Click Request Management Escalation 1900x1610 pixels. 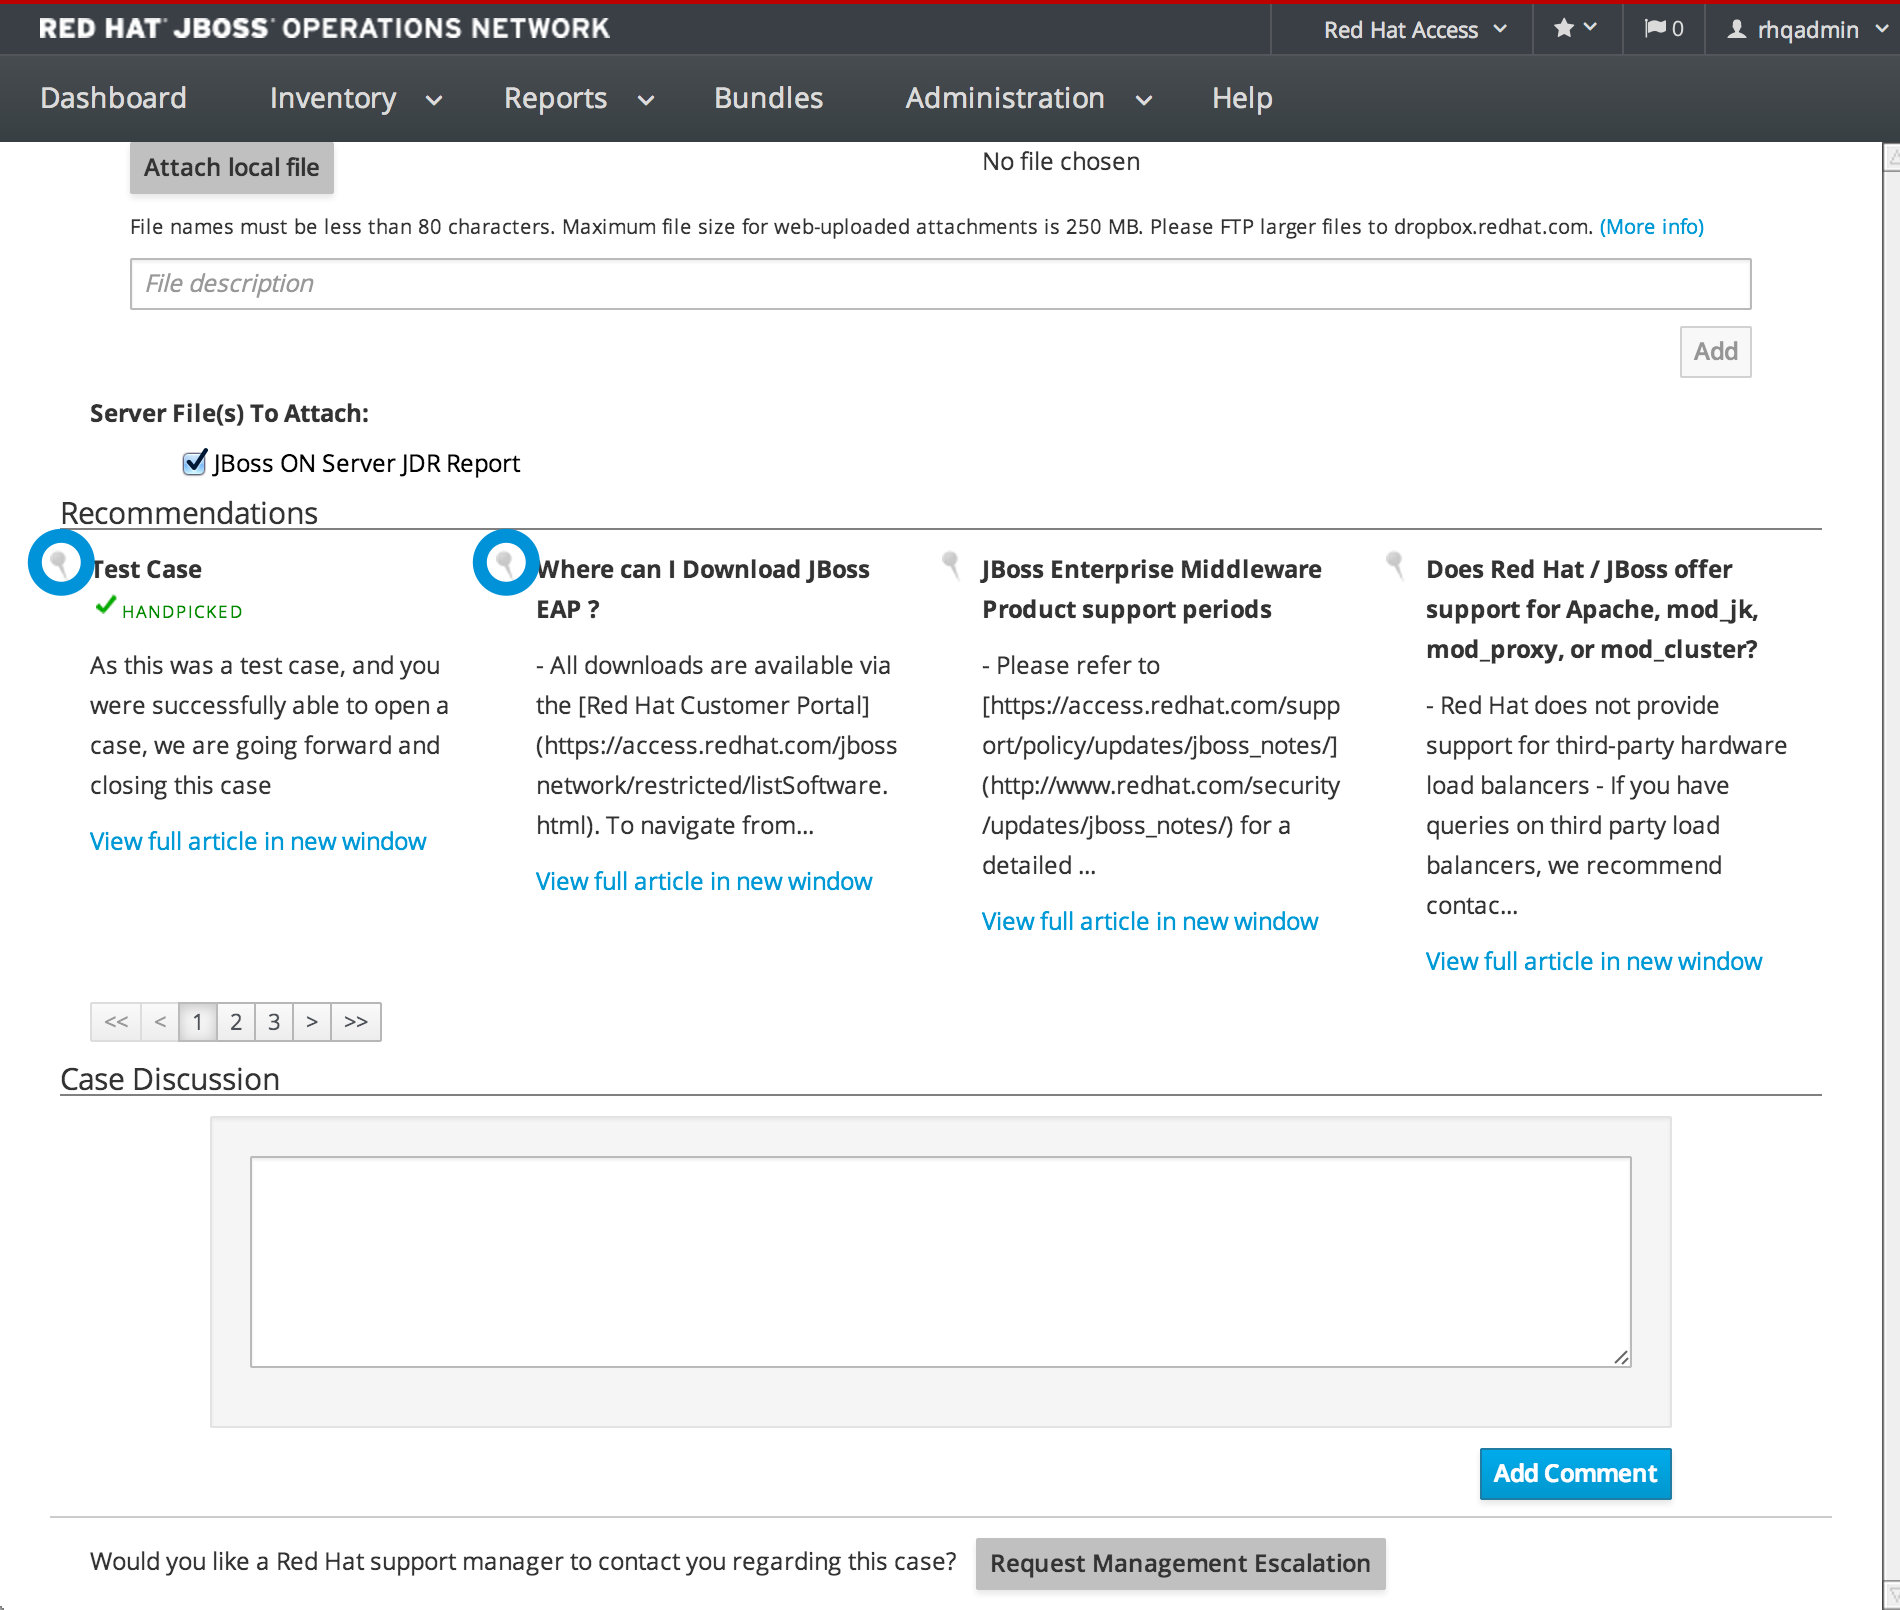tap(1180, 1564)
